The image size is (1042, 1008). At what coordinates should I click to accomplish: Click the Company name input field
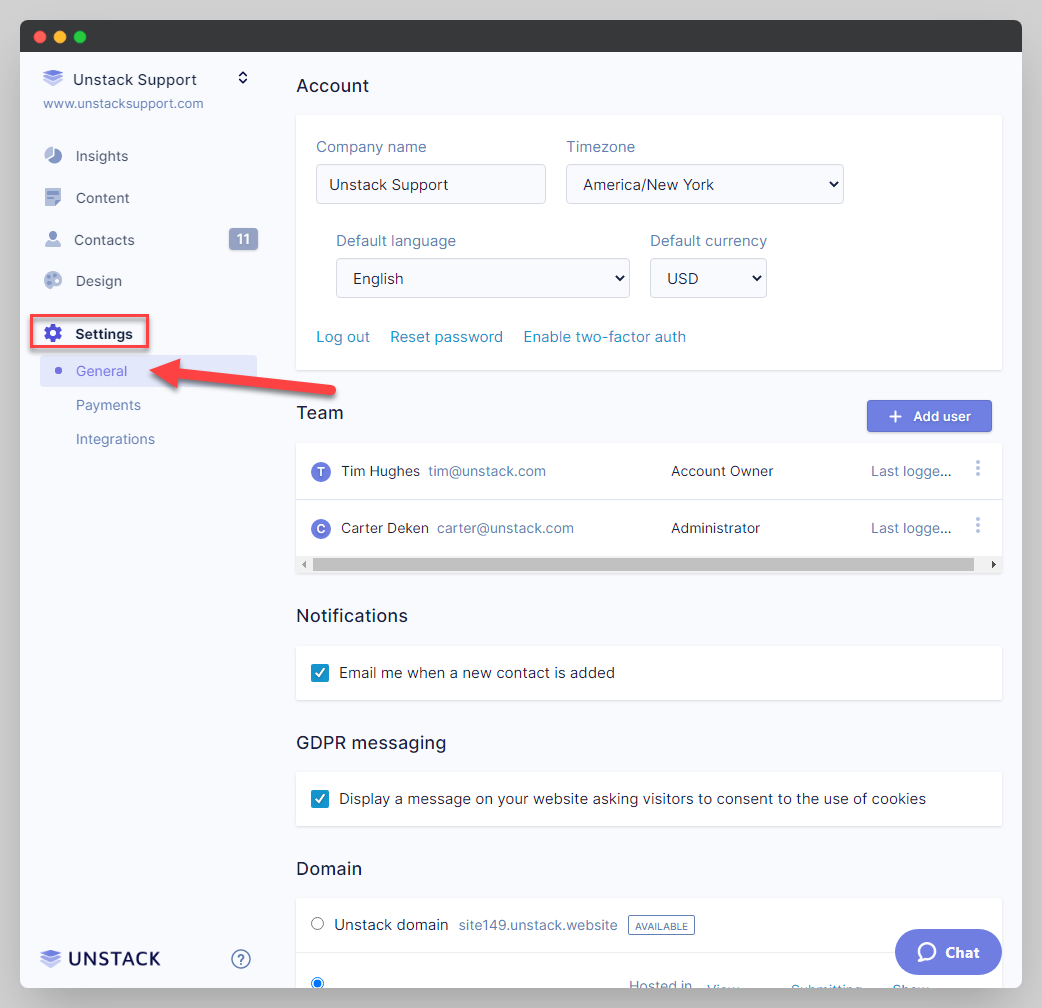pyautogui.click(x=431, y=184)
